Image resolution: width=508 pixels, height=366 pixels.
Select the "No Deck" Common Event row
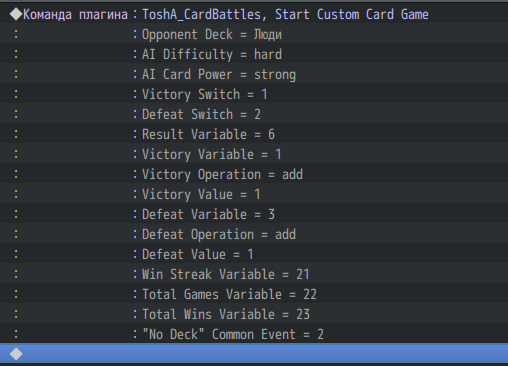pyautogui.click(x=254, y=334)
